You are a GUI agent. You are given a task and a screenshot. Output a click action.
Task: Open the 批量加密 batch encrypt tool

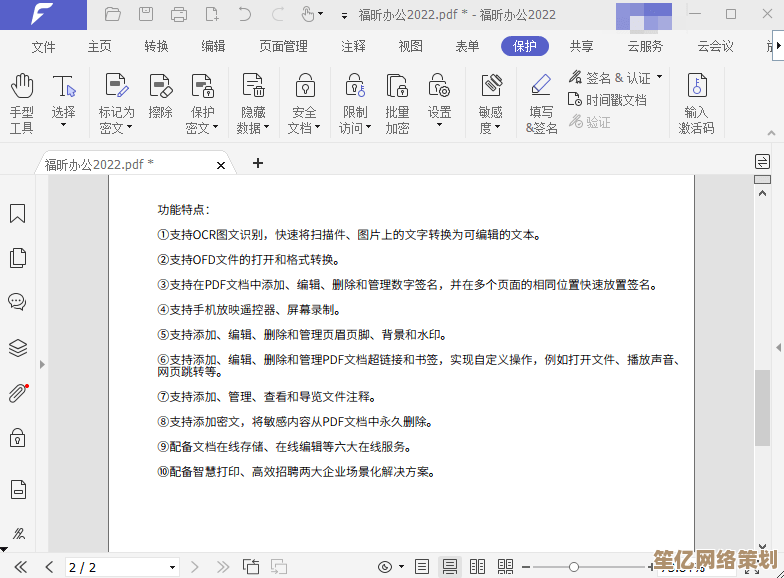click(397, 103)
